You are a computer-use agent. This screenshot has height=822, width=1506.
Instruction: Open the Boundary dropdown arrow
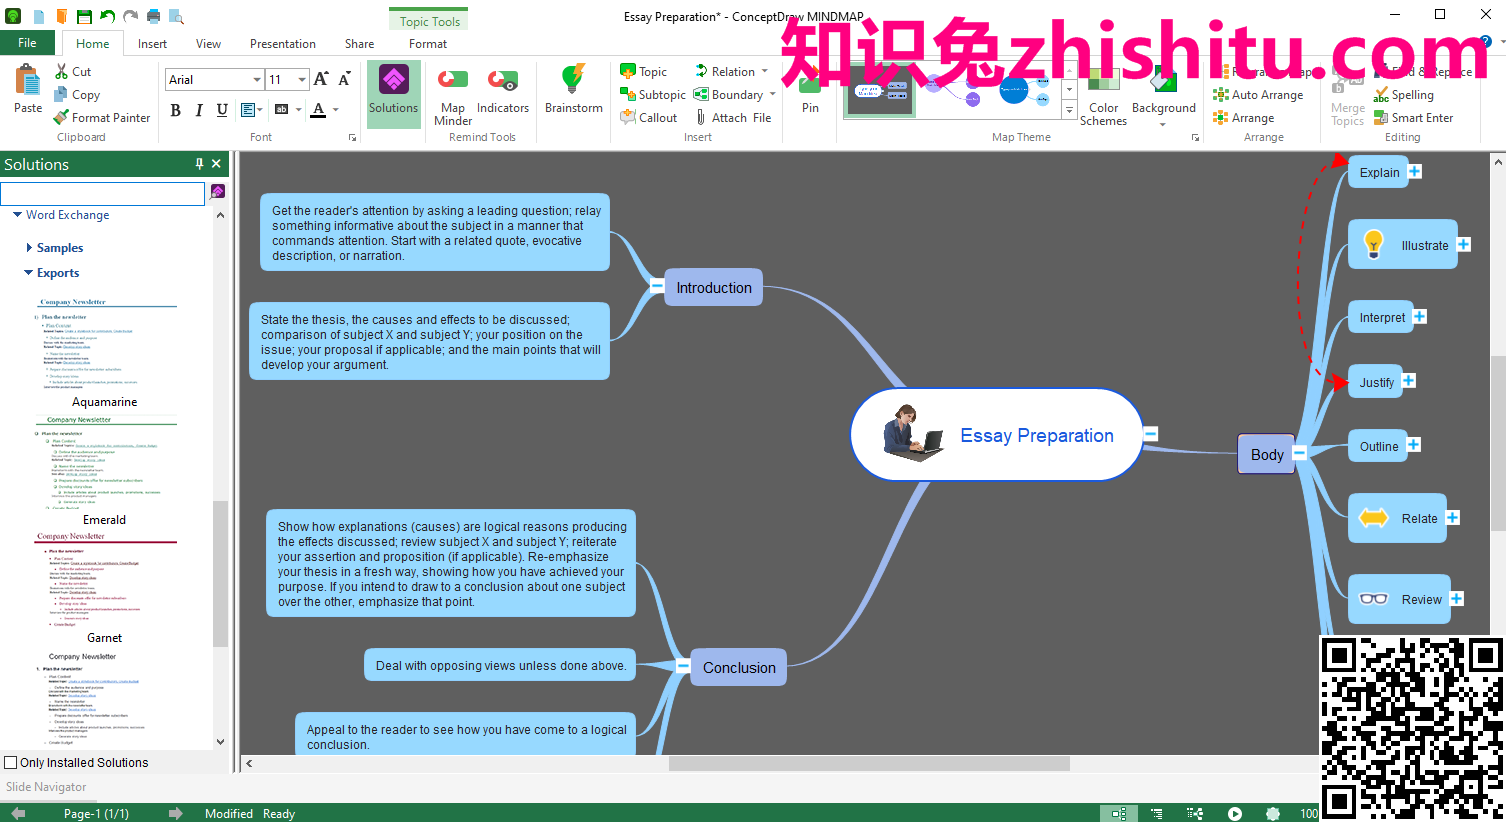coord(772,94)
